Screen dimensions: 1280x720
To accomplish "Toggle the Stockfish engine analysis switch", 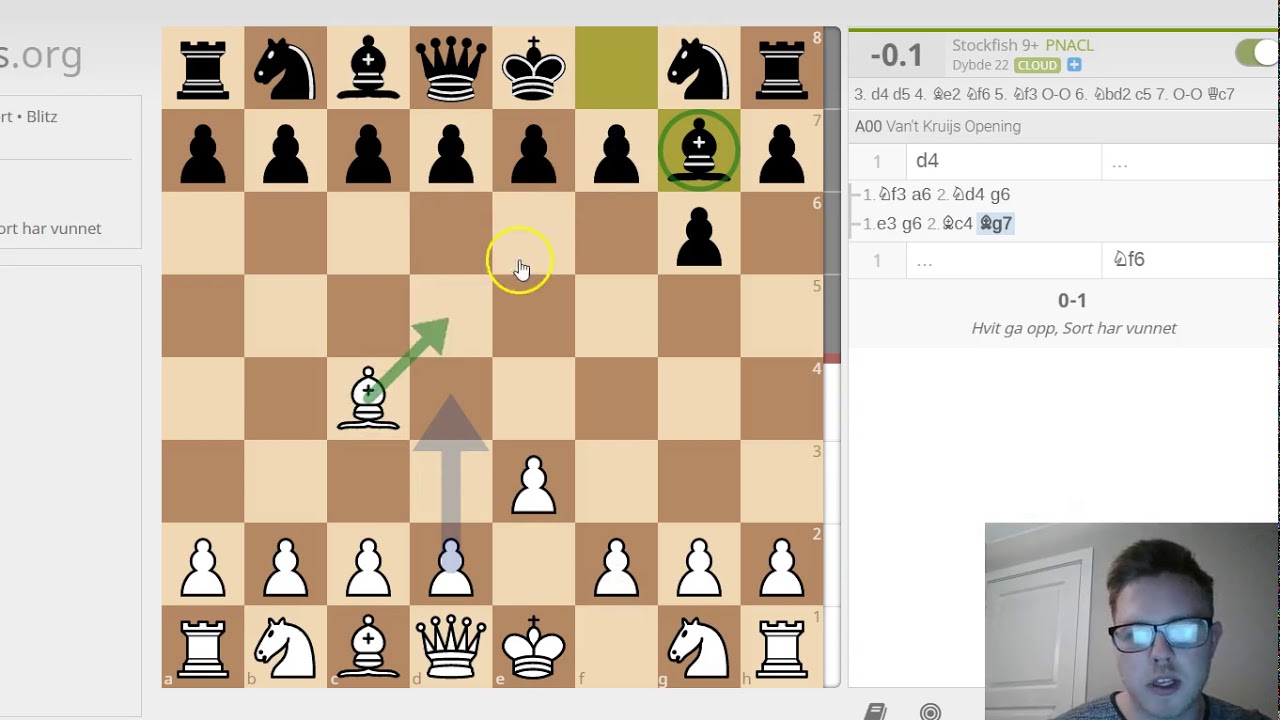I will [x=1257, y=53].
